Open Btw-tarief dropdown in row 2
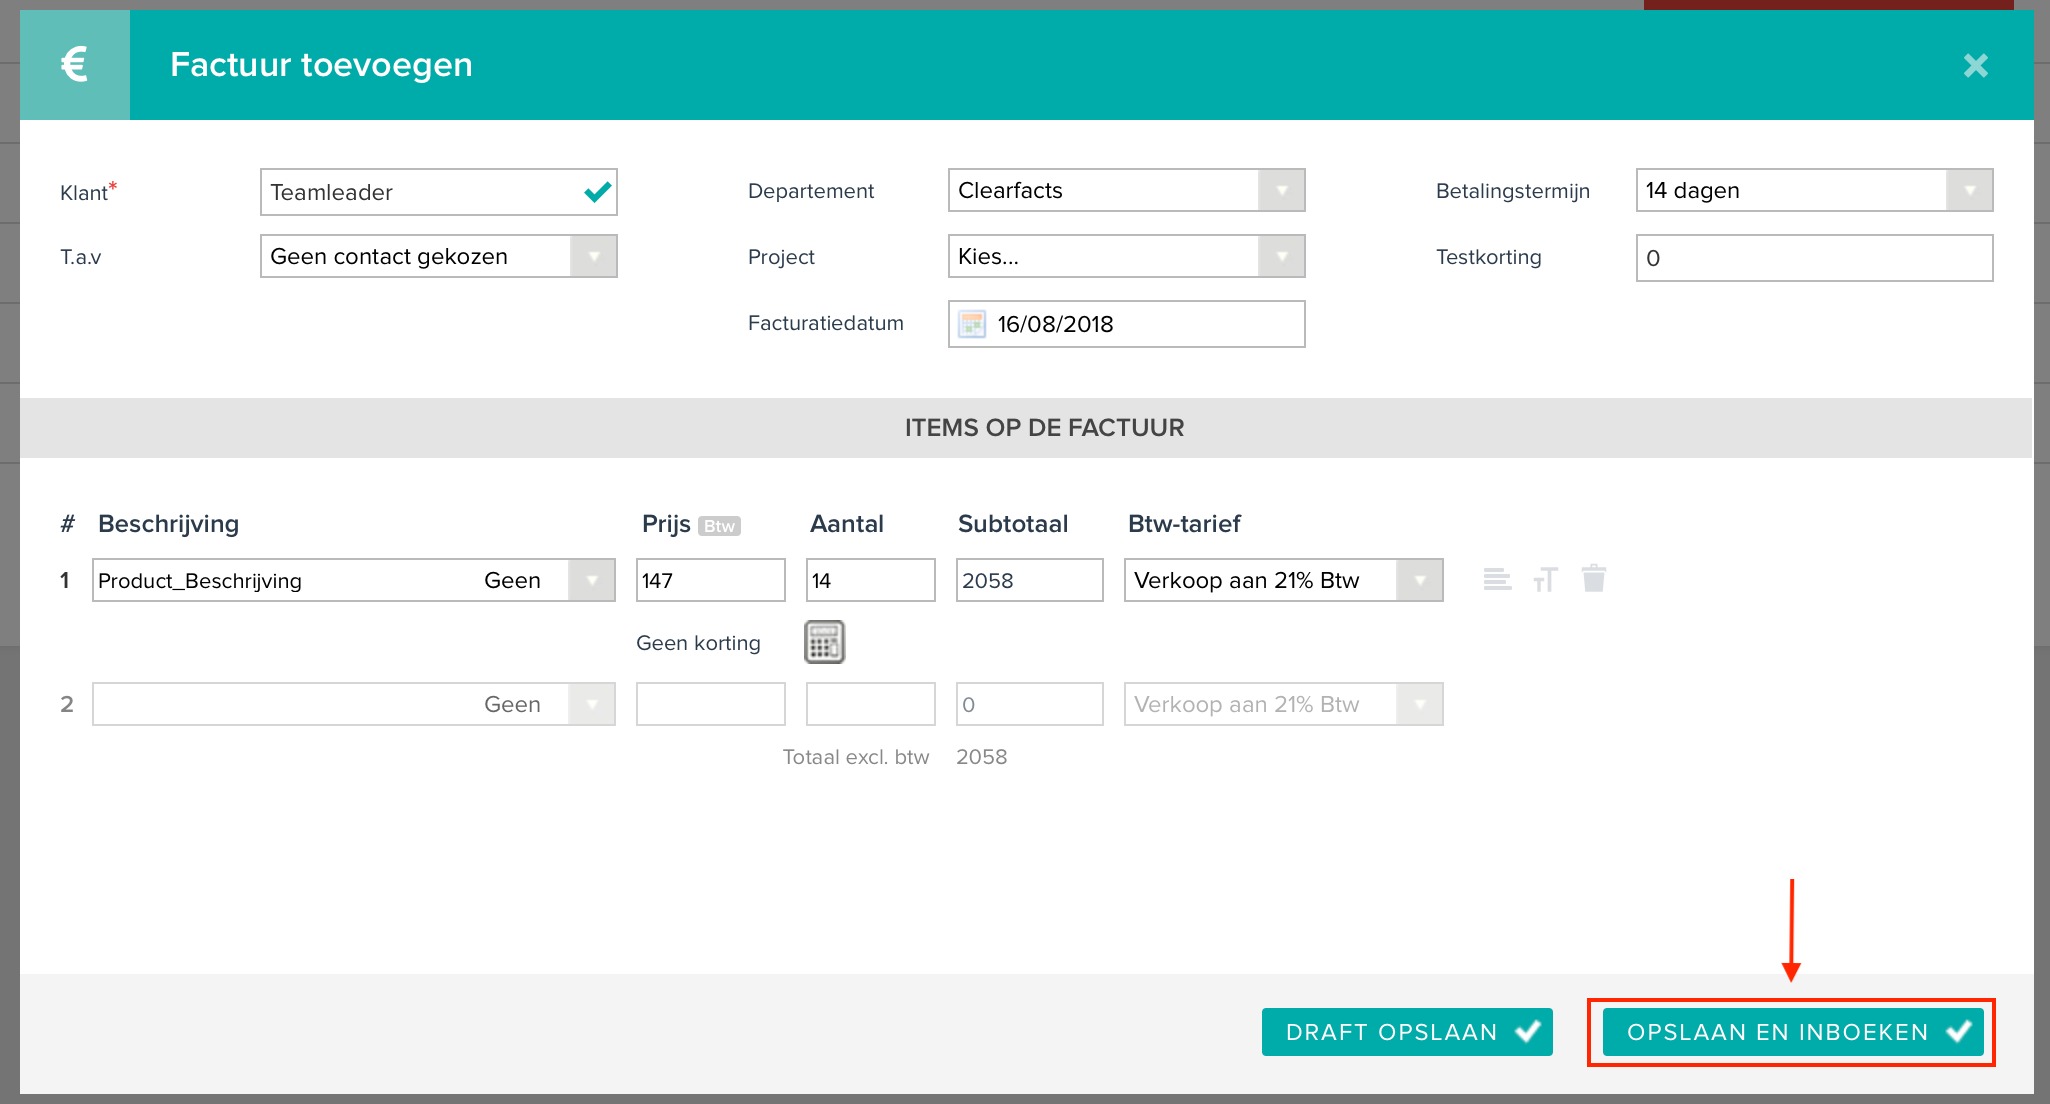Screen dimensions: 2050x1104 [1283, 704]
